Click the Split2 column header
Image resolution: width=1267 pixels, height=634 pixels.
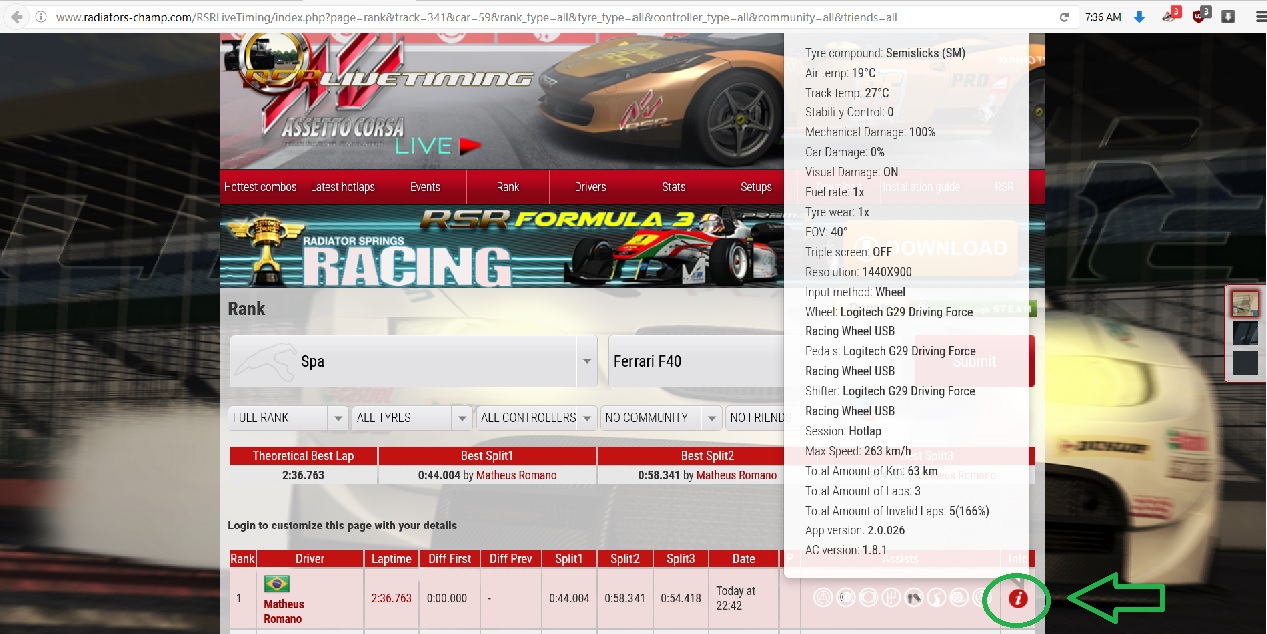point(626,558)
